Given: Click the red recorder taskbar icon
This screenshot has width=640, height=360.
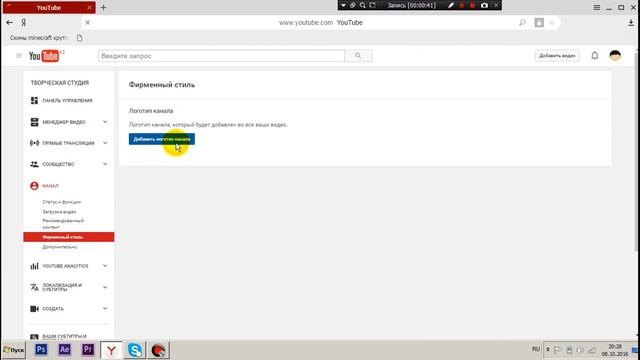Looking at the screenshot, I should pyautogui.click(x=158, y=350).
